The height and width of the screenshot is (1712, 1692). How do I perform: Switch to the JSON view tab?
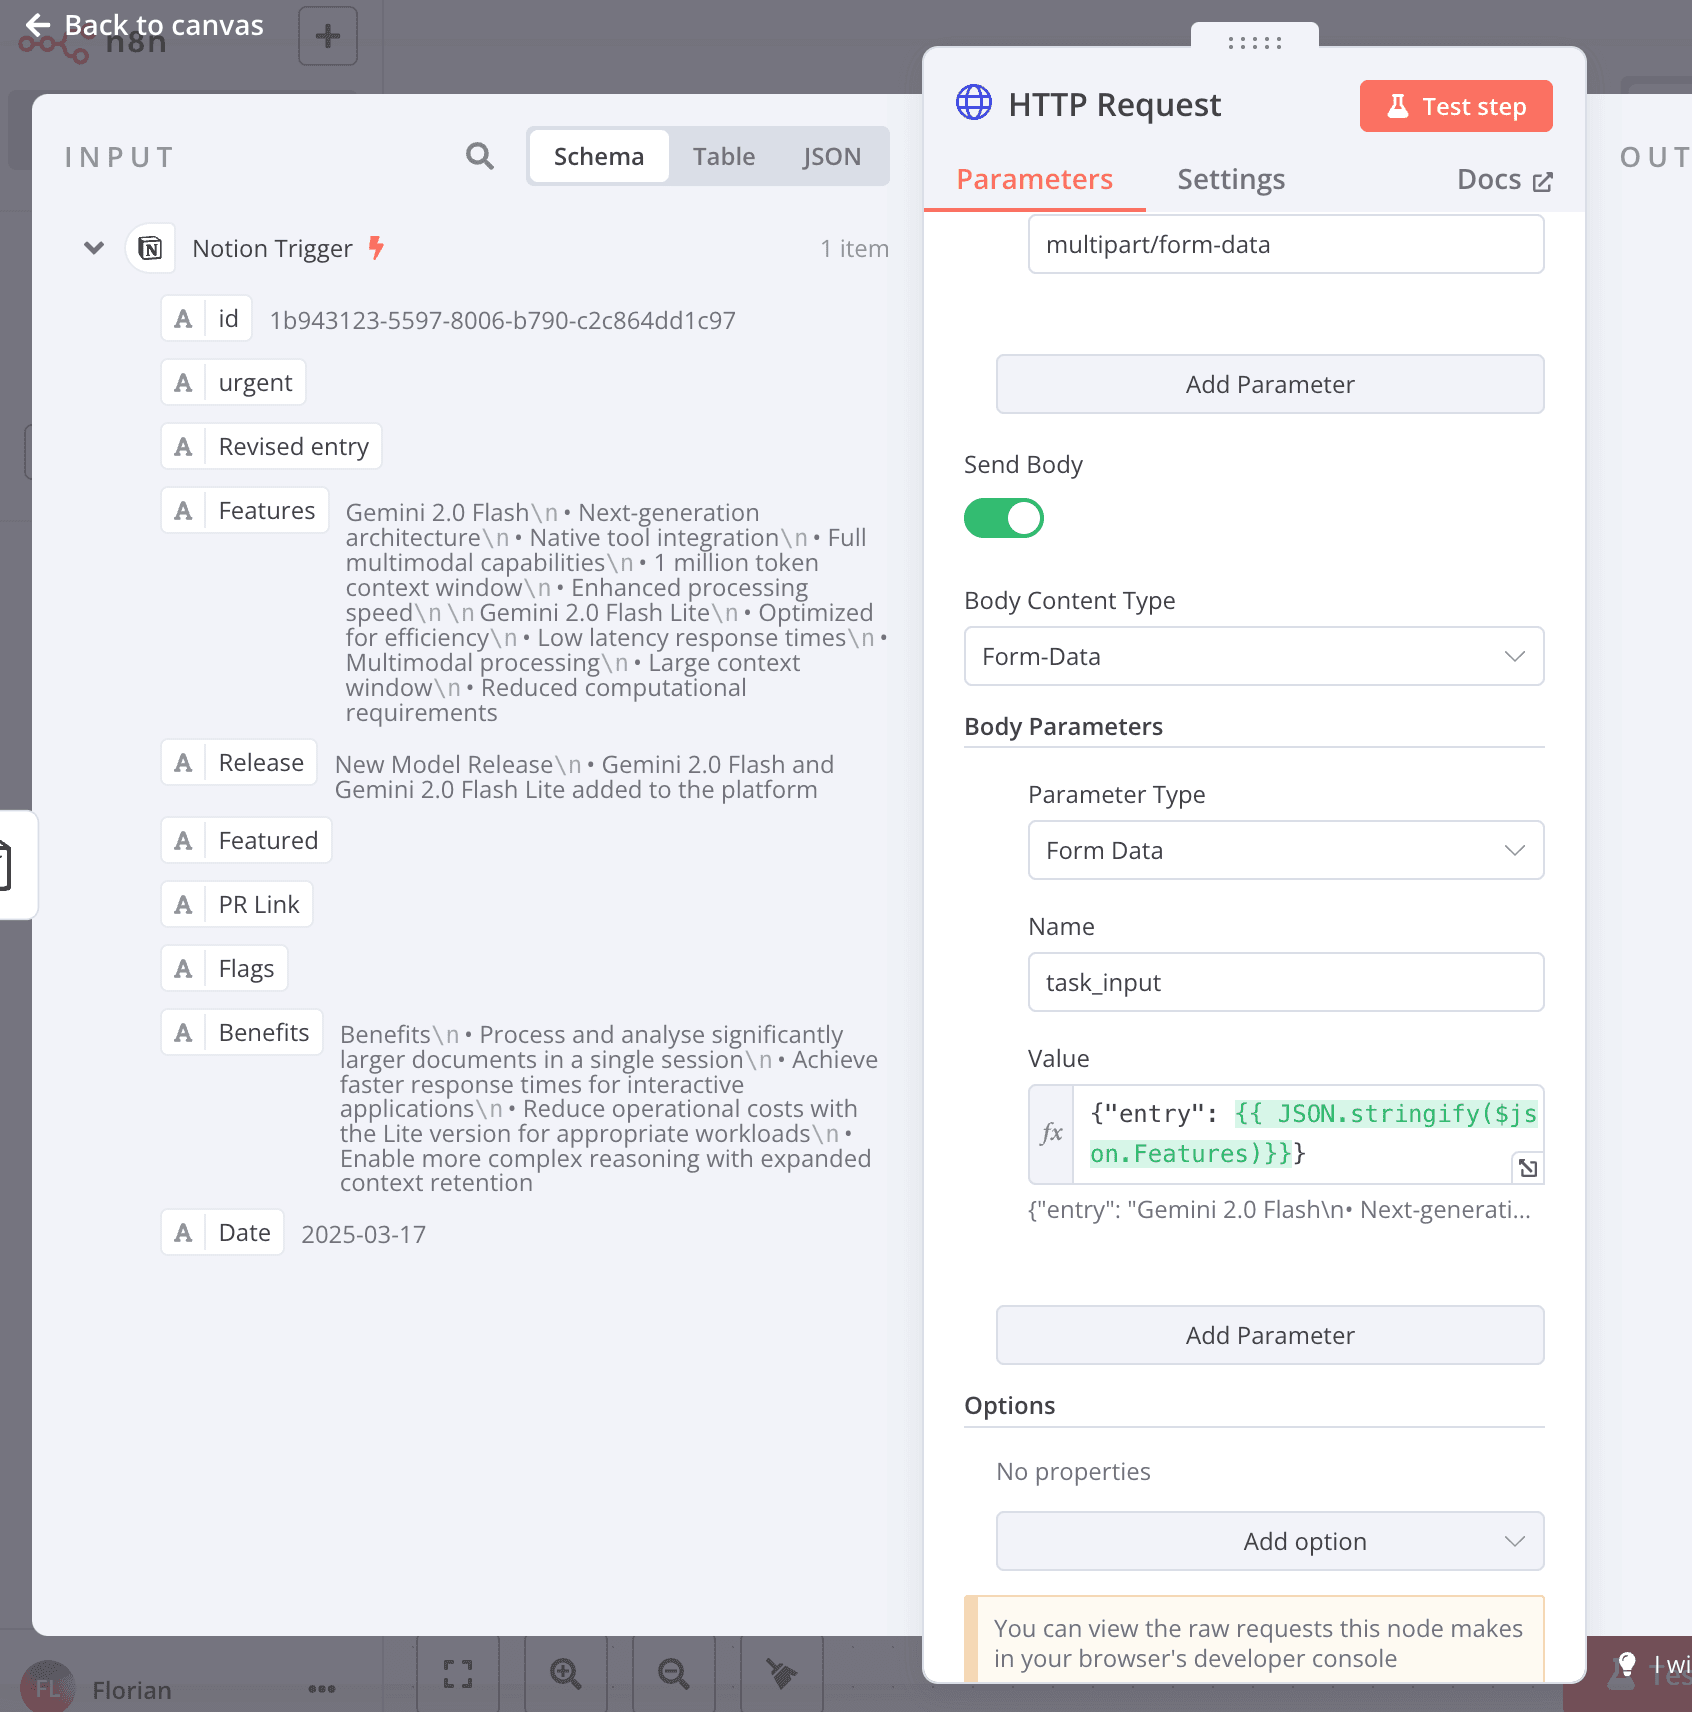coord(832,156)
